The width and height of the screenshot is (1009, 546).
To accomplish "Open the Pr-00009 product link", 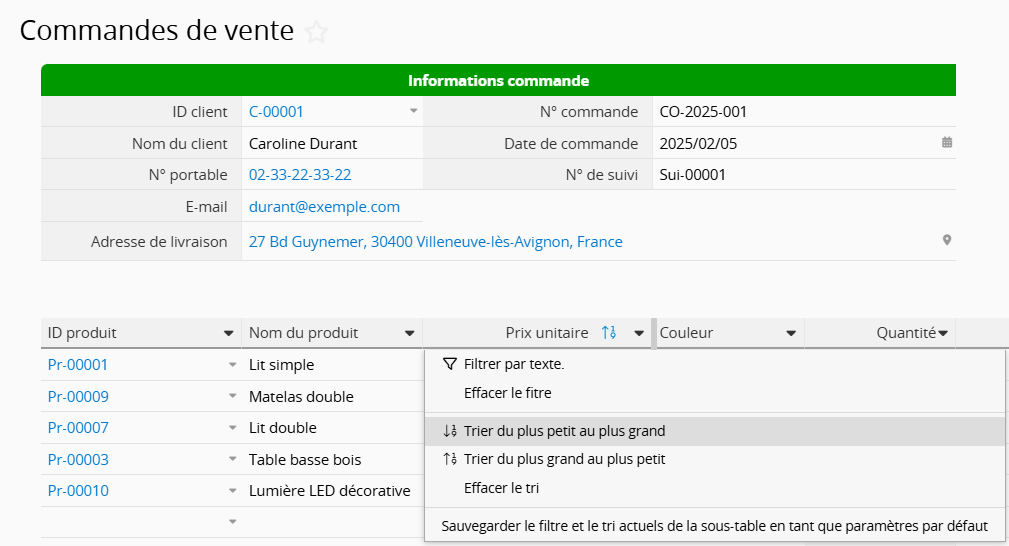I will tap(78, 397).
